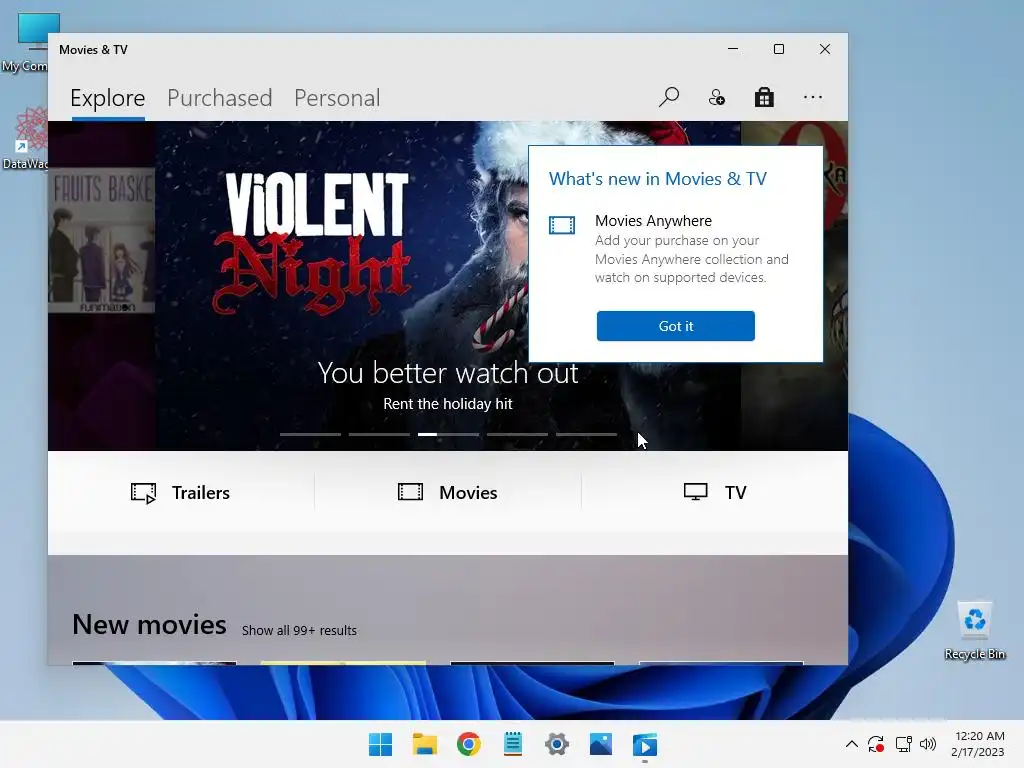Viewport: 1024px width, 768px height.
Task: Select the My Computer desktop icon
Action: [x=26, y=43]
